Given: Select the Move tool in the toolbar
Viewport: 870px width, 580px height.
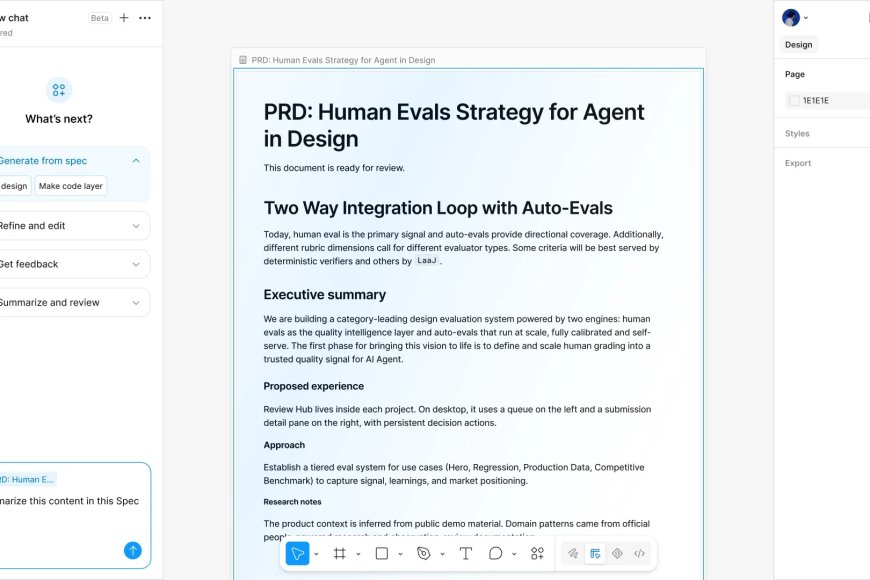Looking at the screenshot, I should 297,553.
